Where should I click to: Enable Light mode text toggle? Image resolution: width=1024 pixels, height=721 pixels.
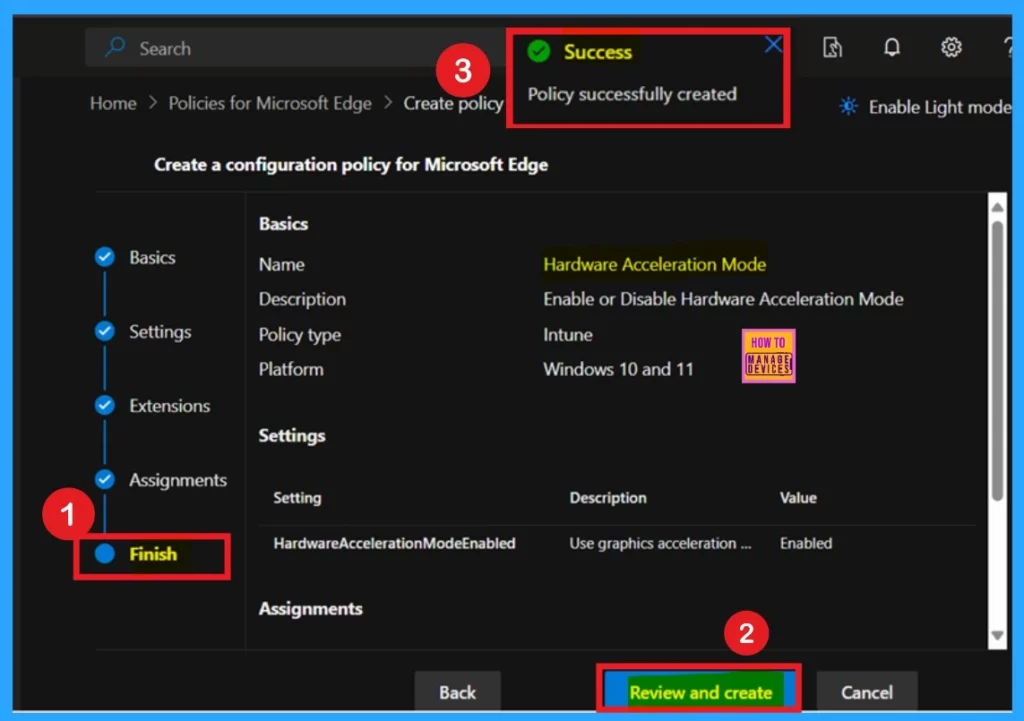click(939, 107)
